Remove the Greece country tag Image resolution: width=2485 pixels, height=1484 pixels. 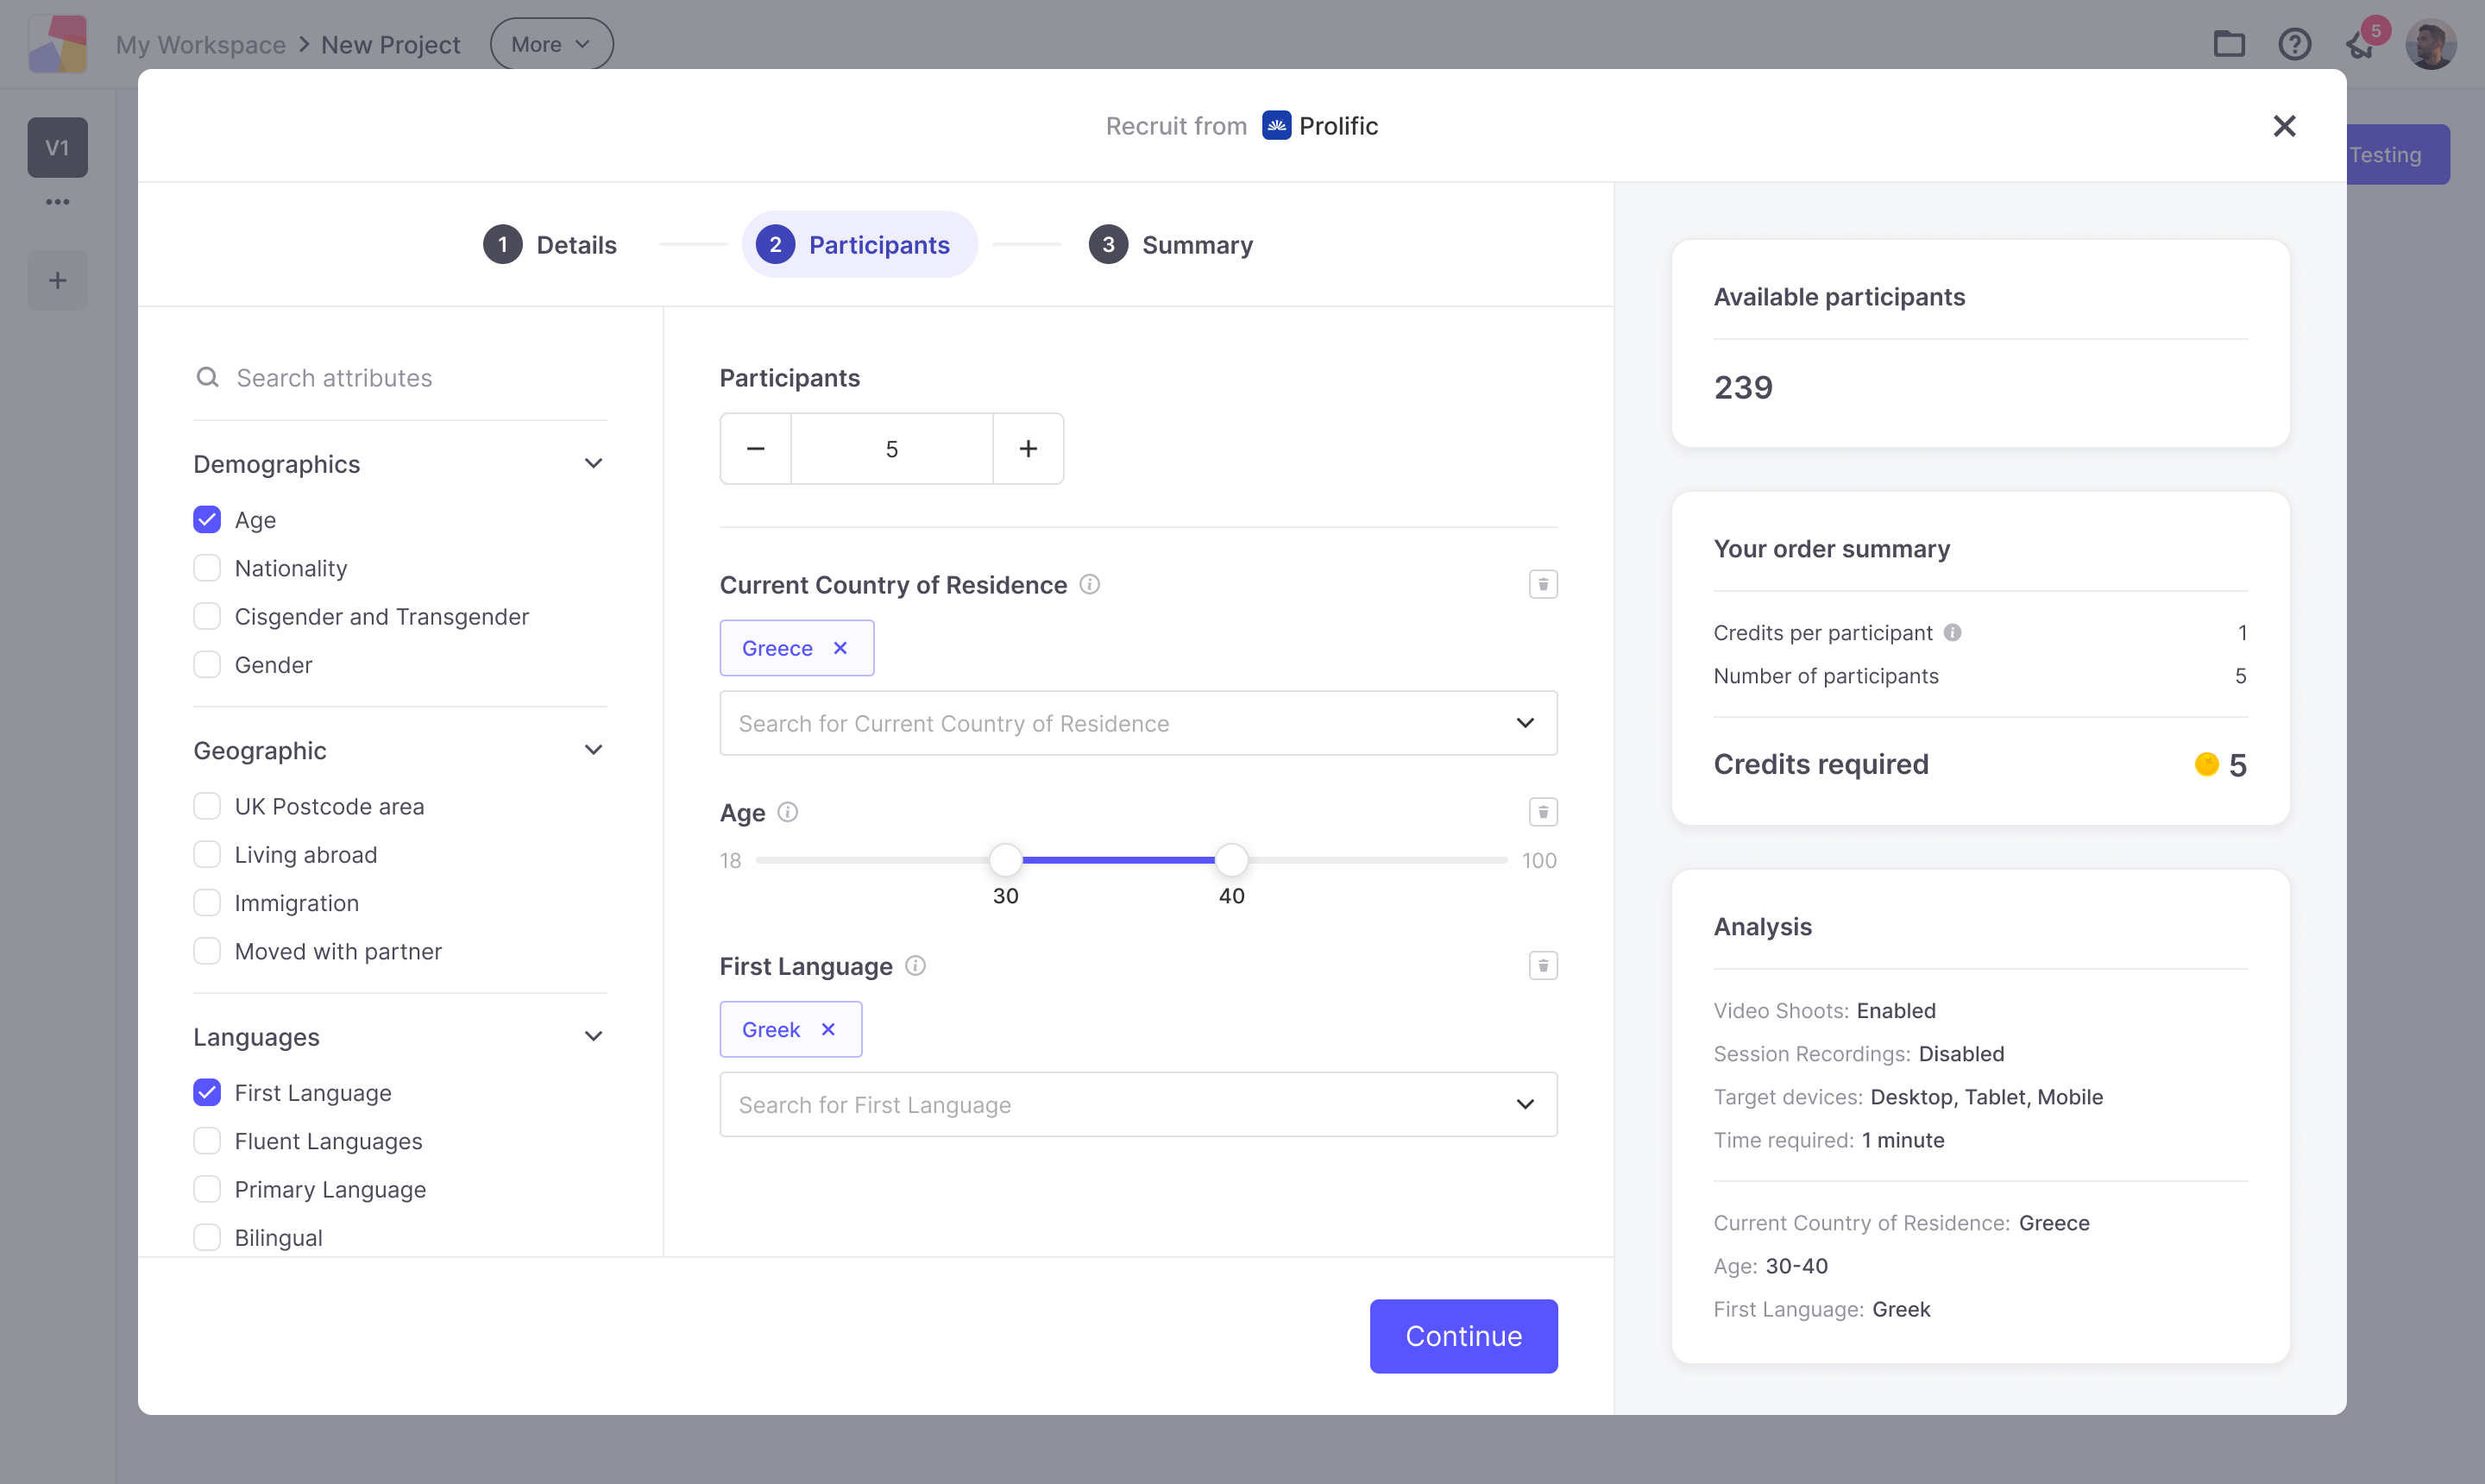coord(840,648)
